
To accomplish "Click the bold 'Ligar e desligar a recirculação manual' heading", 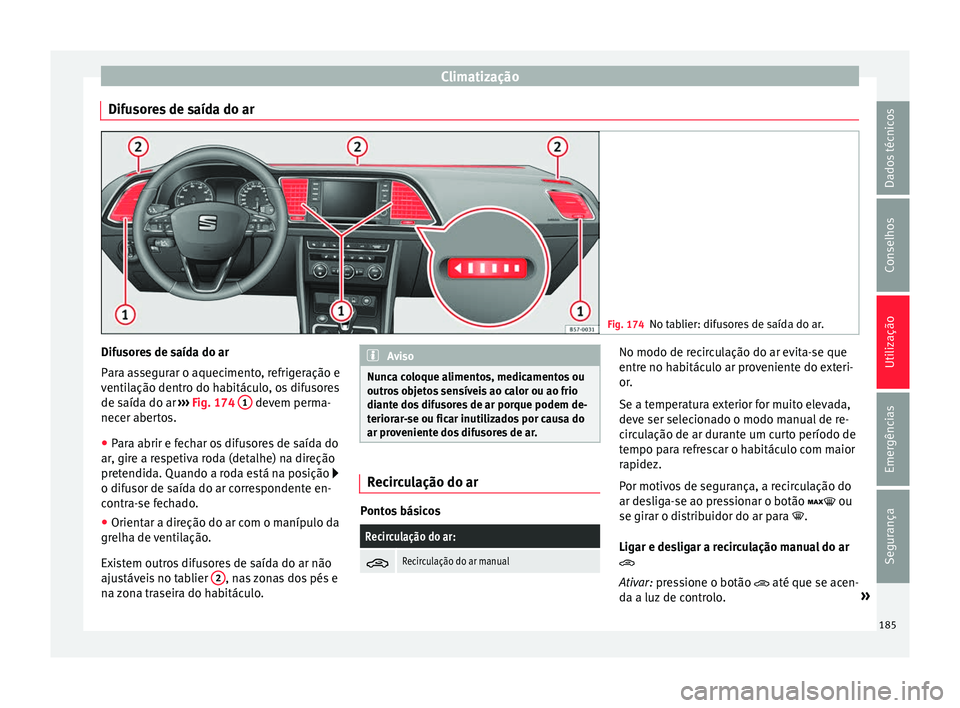I will coord(734,548).
